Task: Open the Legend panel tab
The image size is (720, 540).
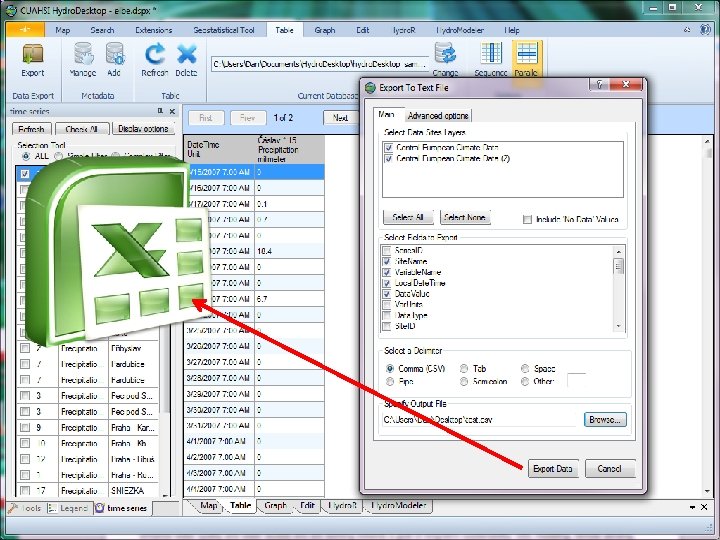Action: pos(68,508)
